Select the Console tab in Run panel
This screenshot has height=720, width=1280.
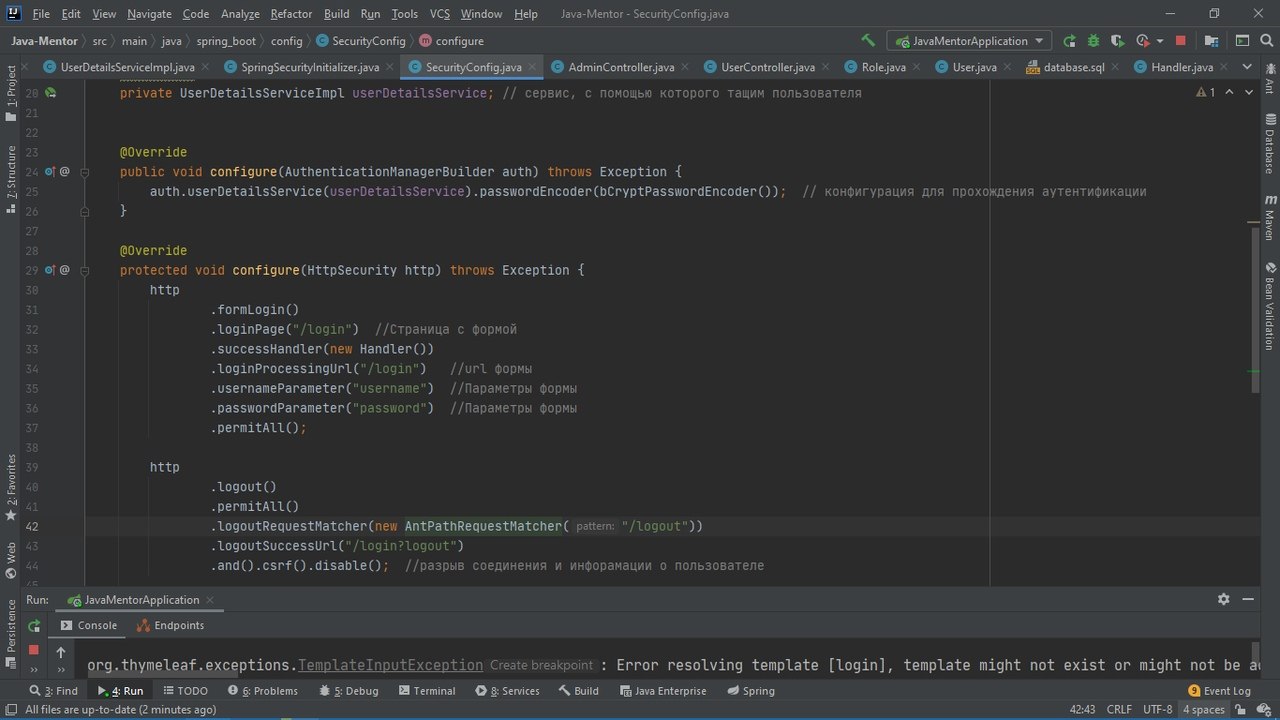pos(89,625)
